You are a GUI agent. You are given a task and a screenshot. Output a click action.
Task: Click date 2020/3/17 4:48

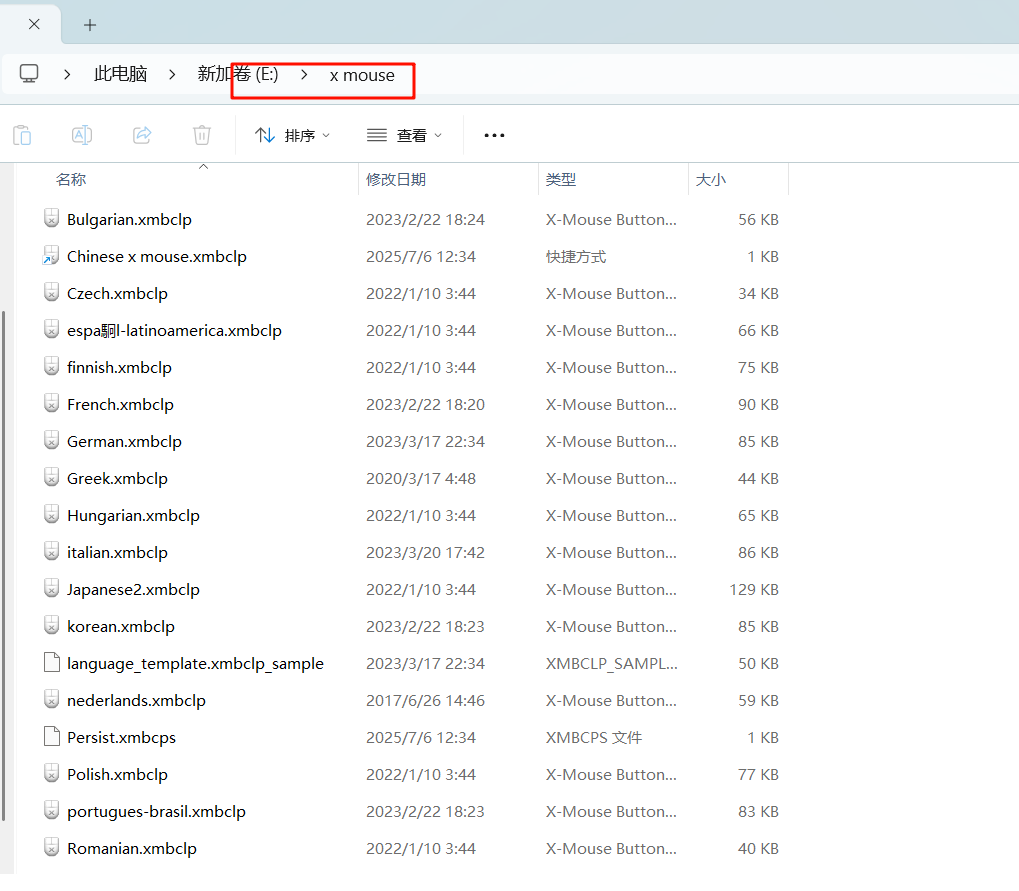pyautogui.click(x=420, y=479)
